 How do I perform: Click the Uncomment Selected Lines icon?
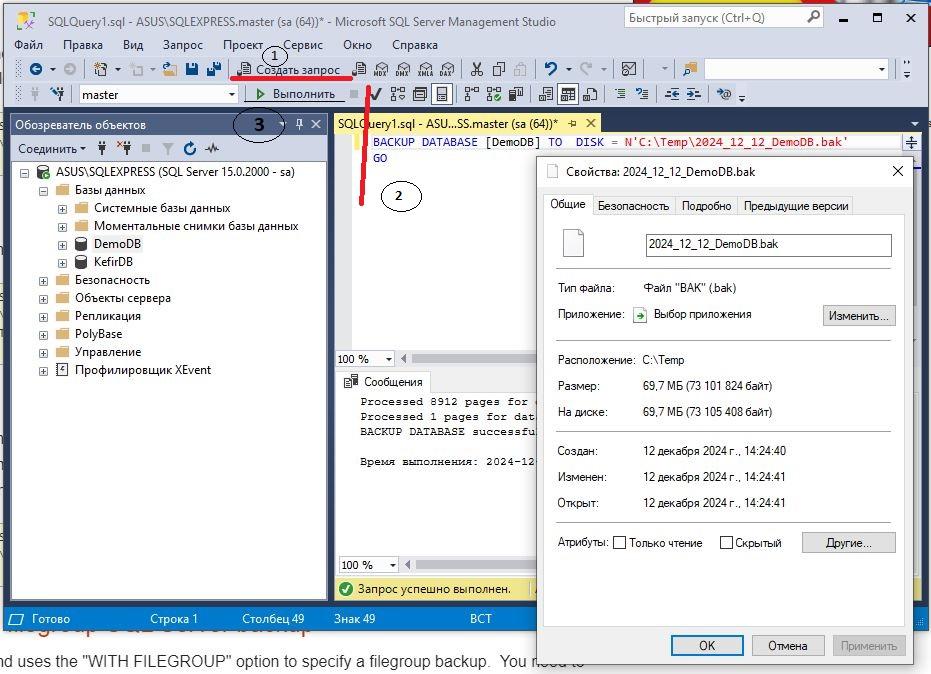(x=642, y=94)
